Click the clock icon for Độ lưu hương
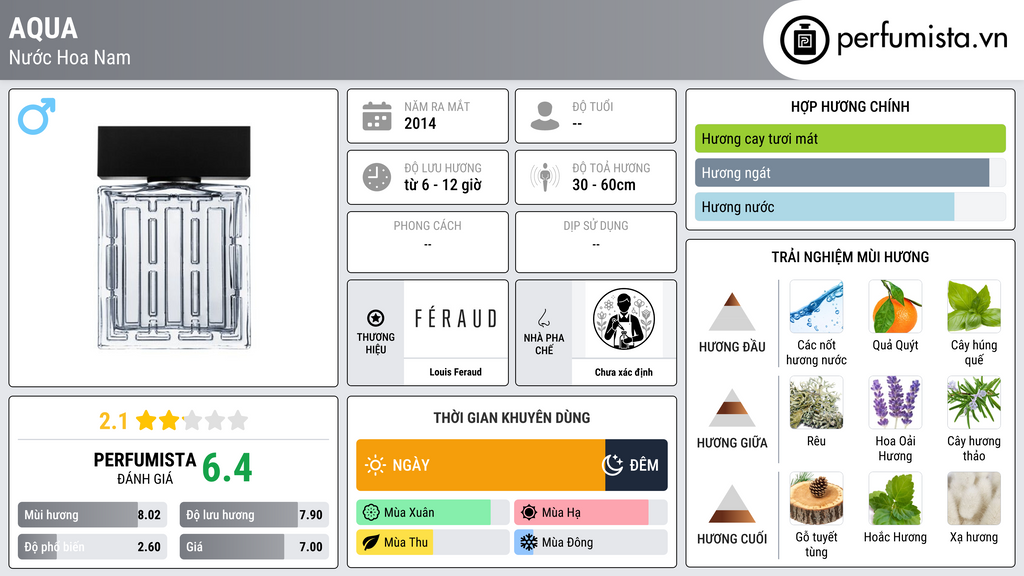The width and height of the screenshot is (1024, 576). coord(377,177)
